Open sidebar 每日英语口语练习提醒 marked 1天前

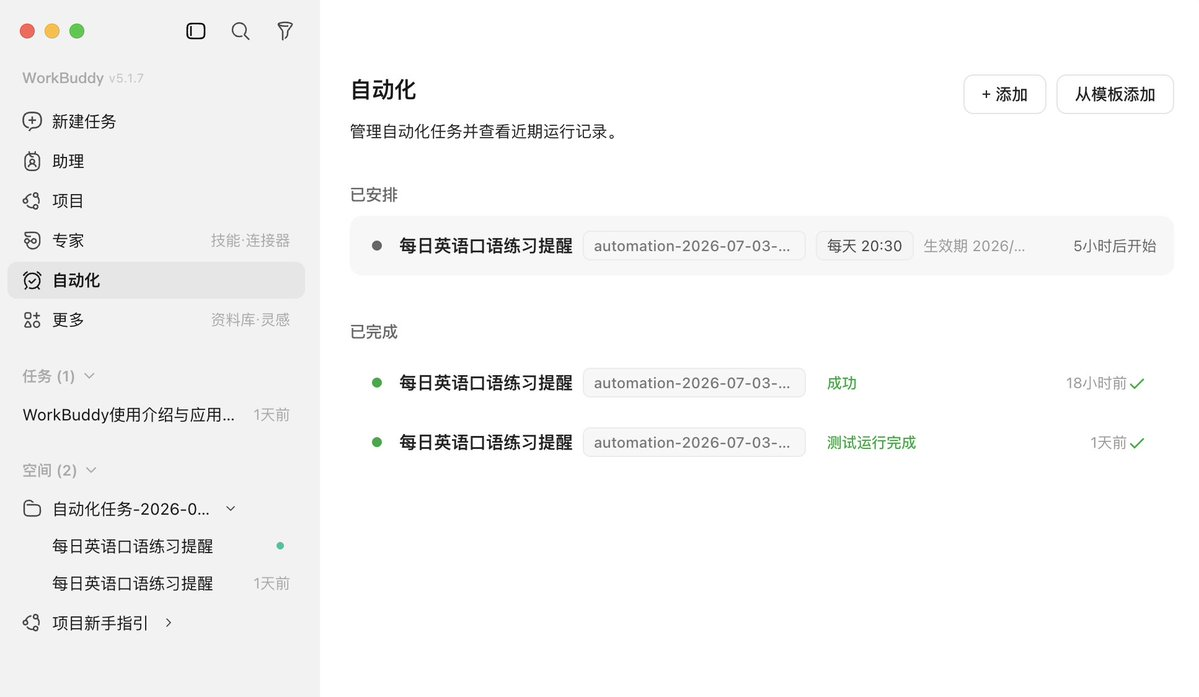(x=132, y=584)
